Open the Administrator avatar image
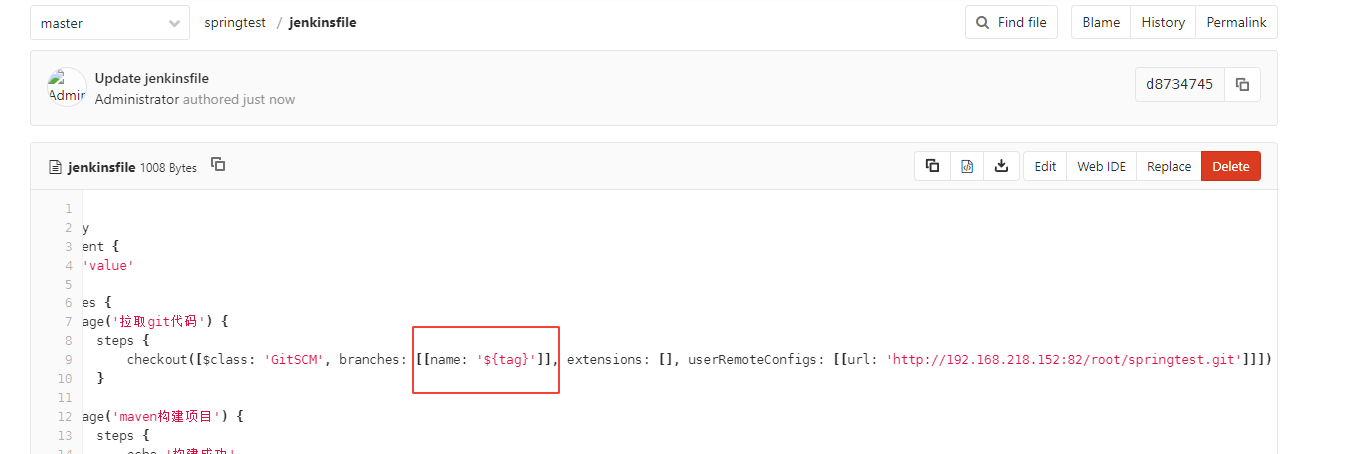 tap(67, 87)
